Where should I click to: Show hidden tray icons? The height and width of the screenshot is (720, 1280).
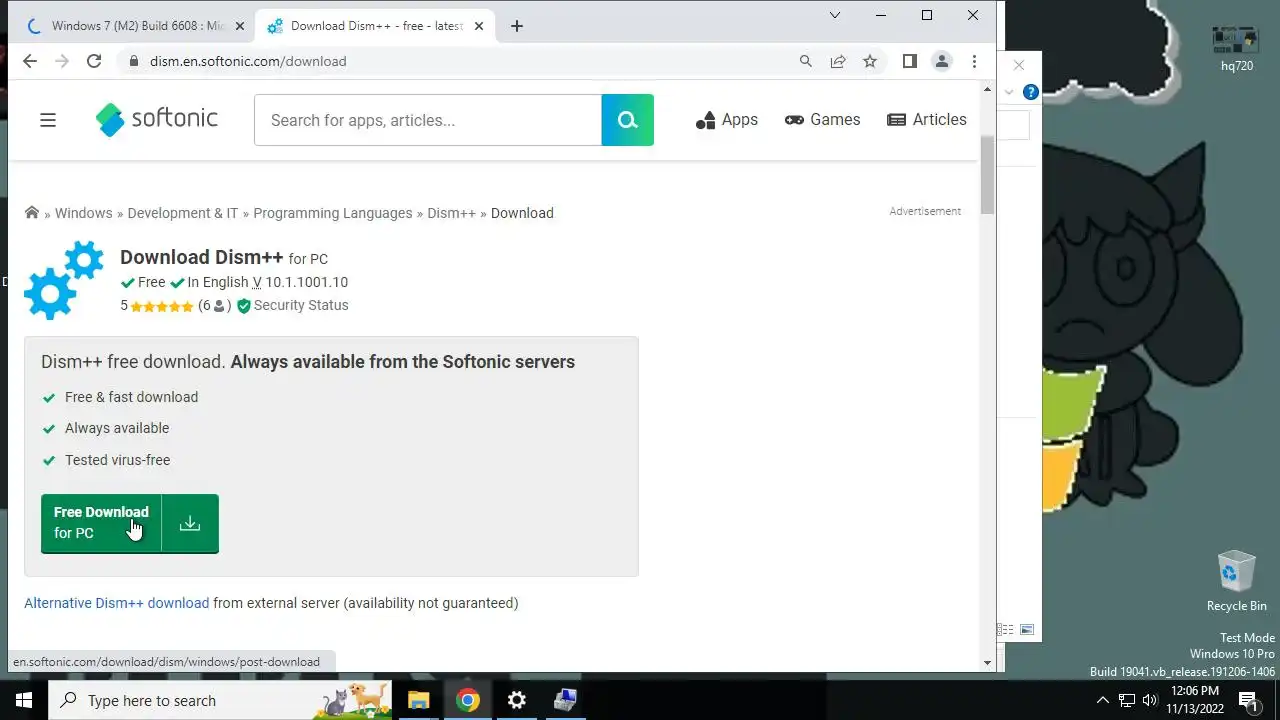1103,700
